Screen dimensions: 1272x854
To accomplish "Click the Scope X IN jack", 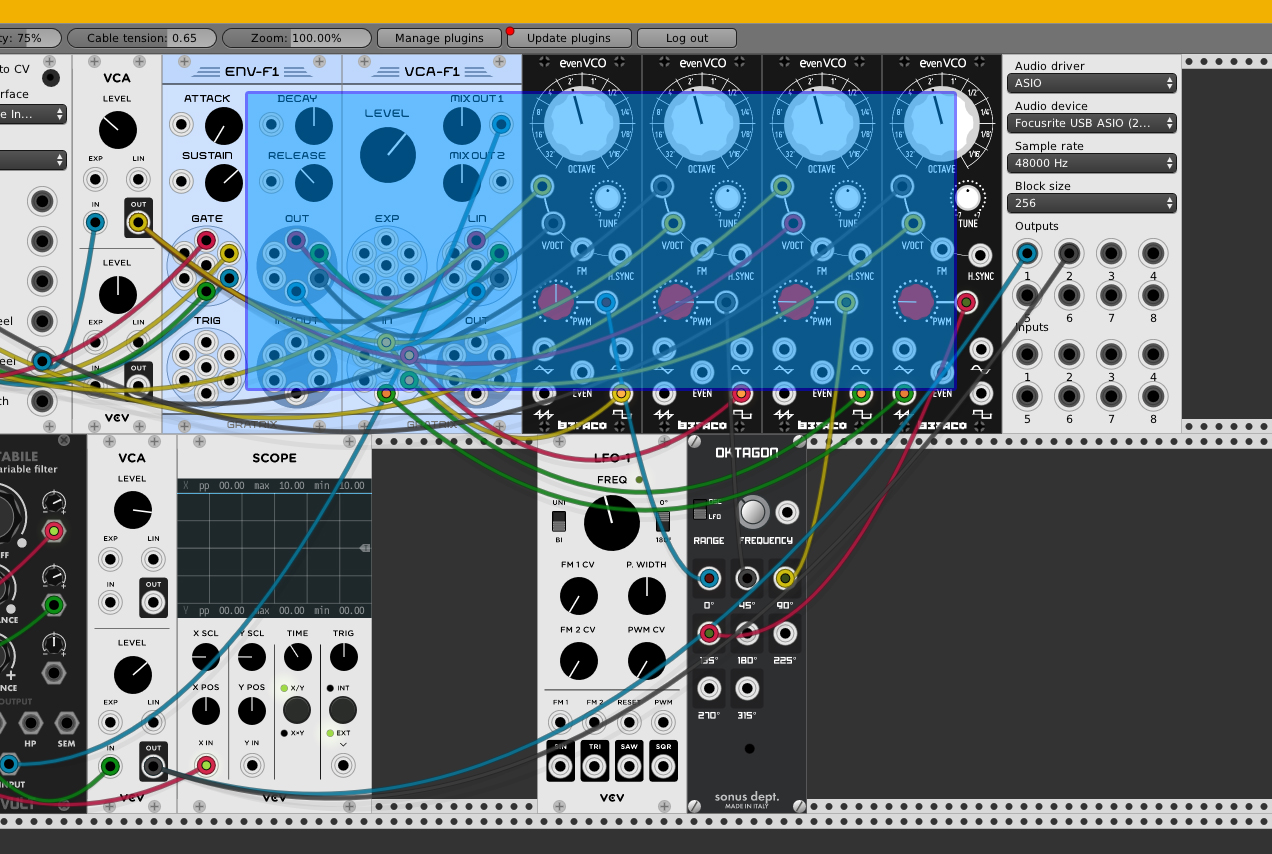I will pos(205,766).
